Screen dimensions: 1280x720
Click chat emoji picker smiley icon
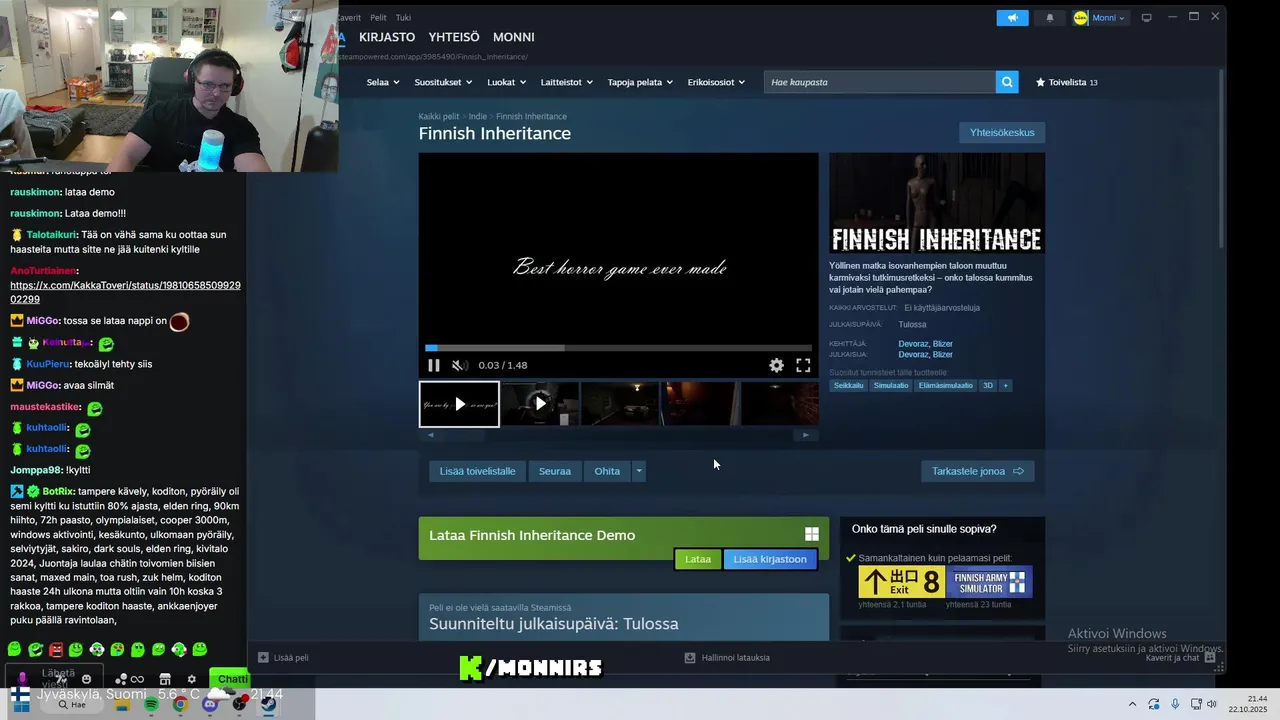[86, 679]
